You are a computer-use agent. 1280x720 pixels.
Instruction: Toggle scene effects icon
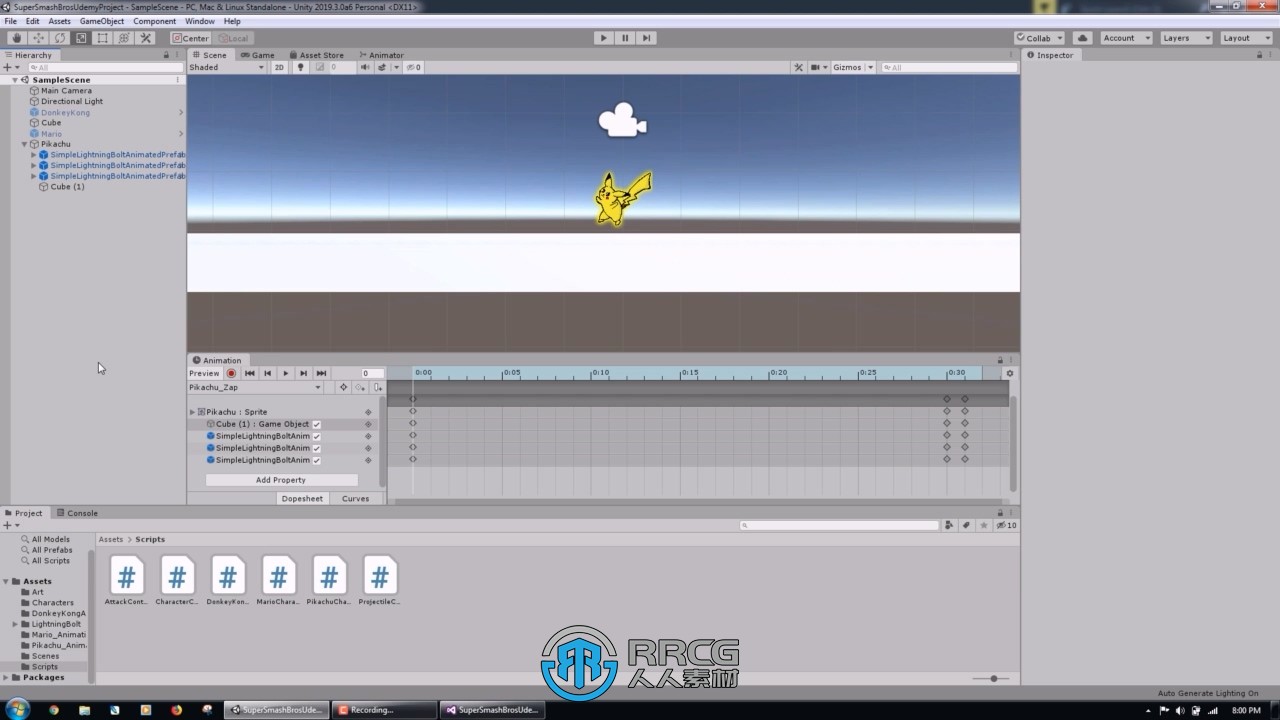point(383,67)
